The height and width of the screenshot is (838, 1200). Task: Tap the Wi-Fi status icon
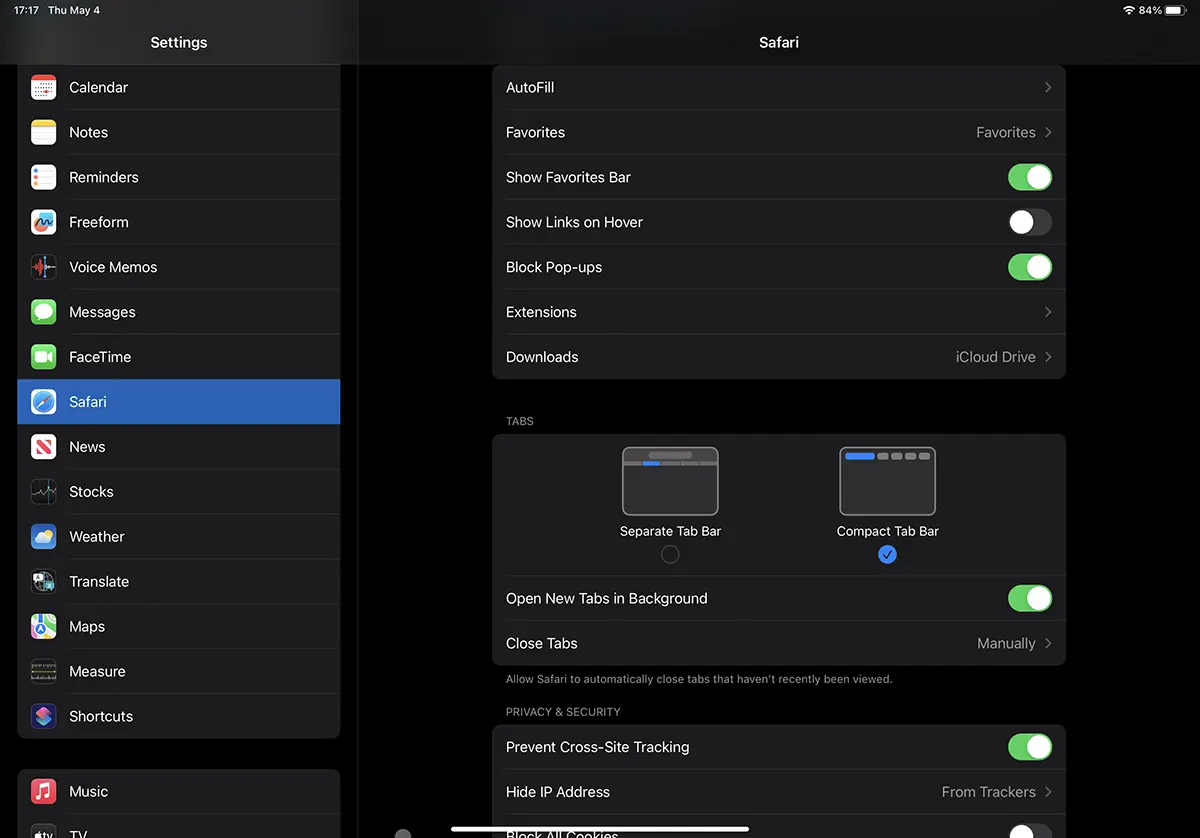click(1129, 10)
